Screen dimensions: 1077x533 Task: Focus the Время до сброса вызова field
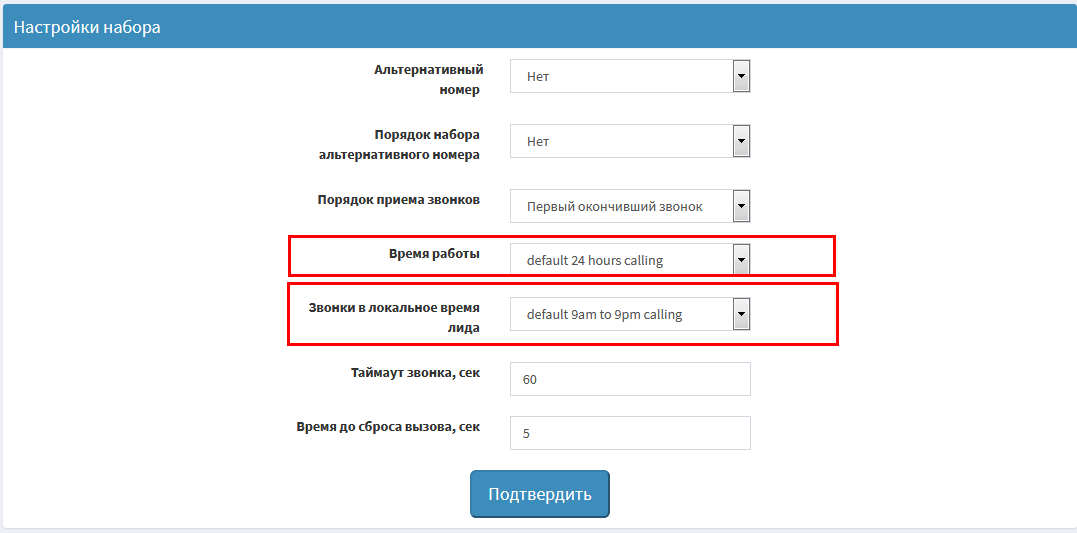(630, 433)
